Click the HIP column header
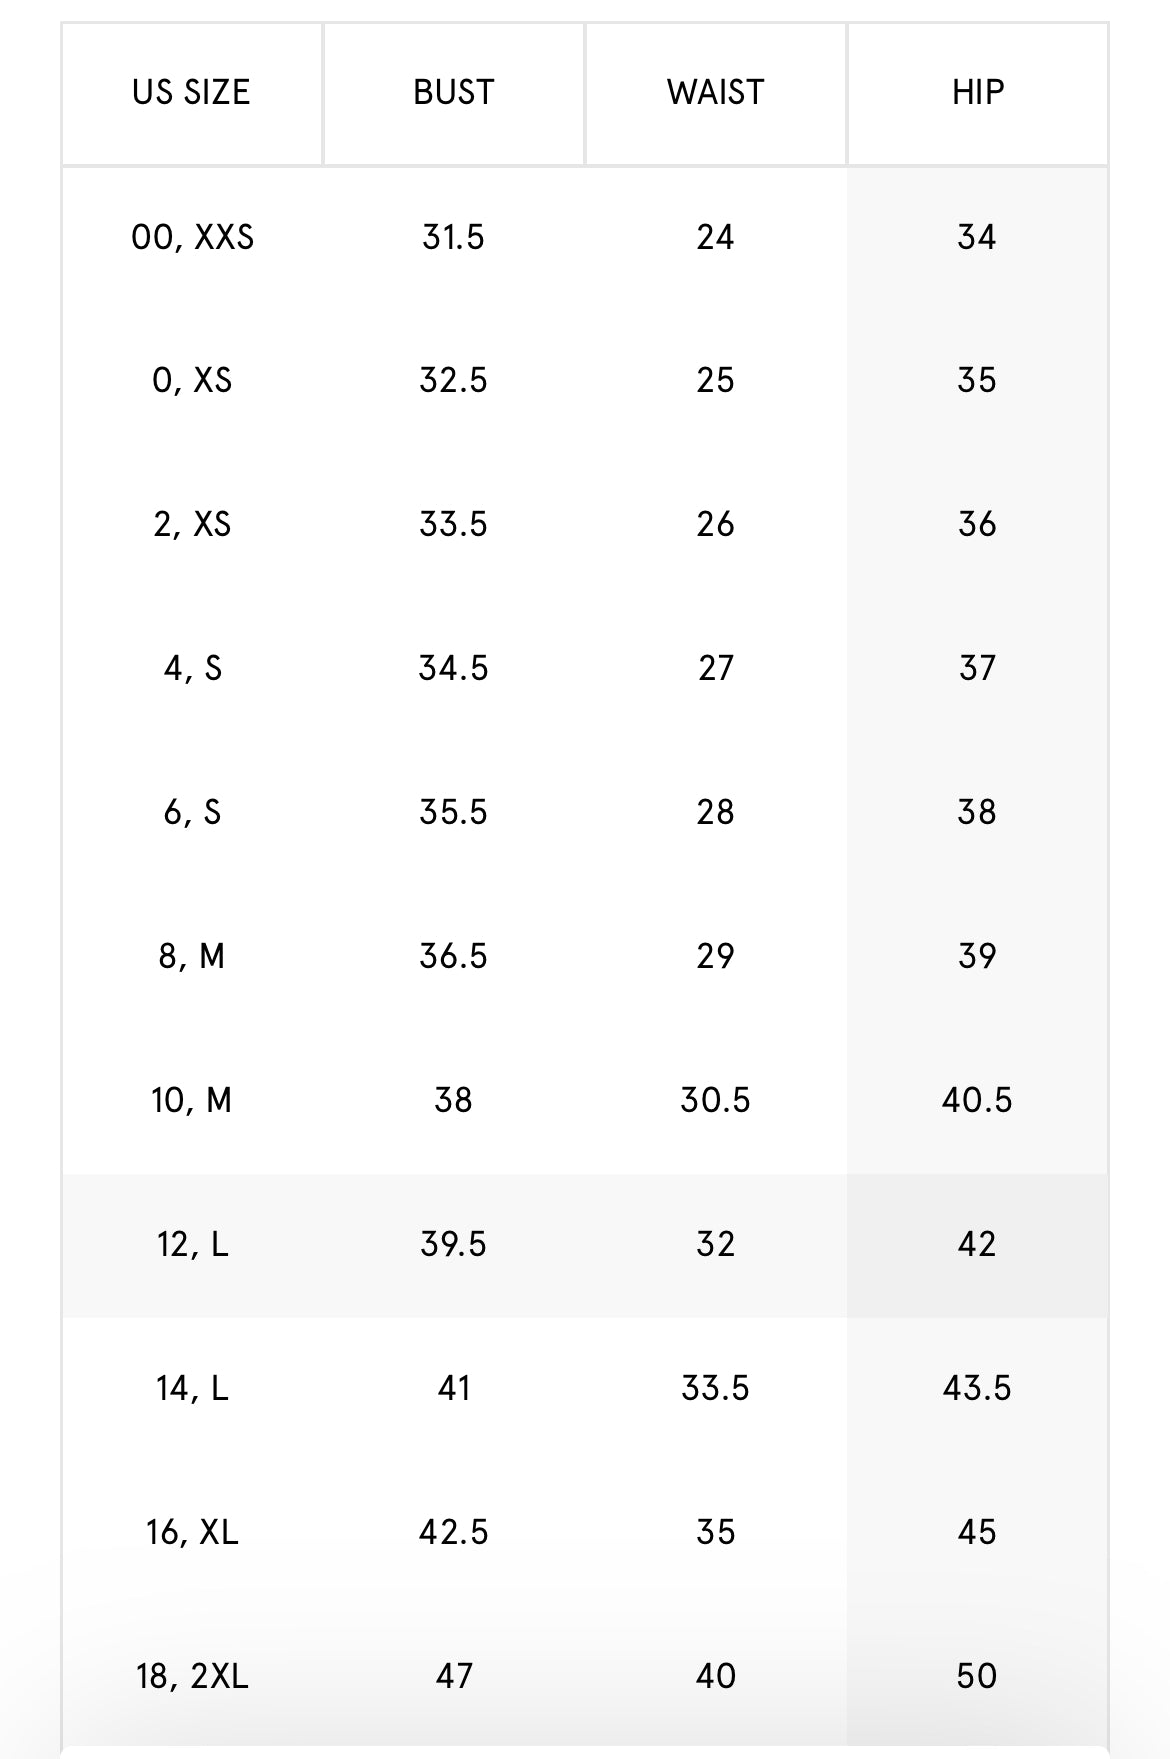The image size is (1170, 1759). click(977, 93)
